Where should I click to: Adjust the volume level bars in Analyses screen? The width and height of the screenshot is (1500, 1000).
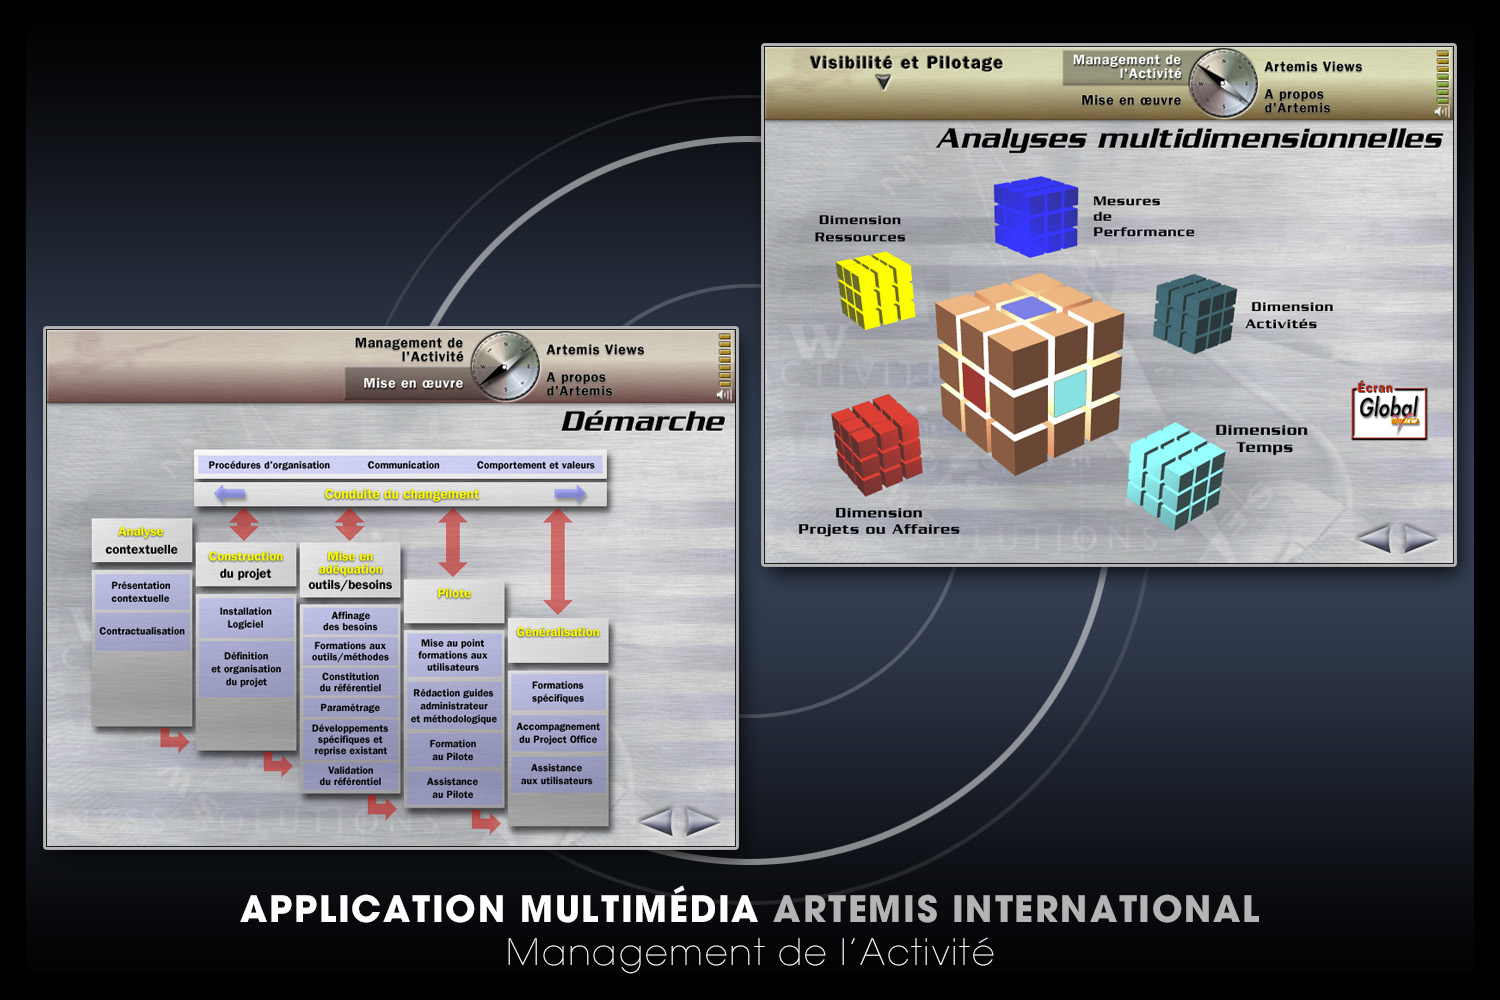1442,77
